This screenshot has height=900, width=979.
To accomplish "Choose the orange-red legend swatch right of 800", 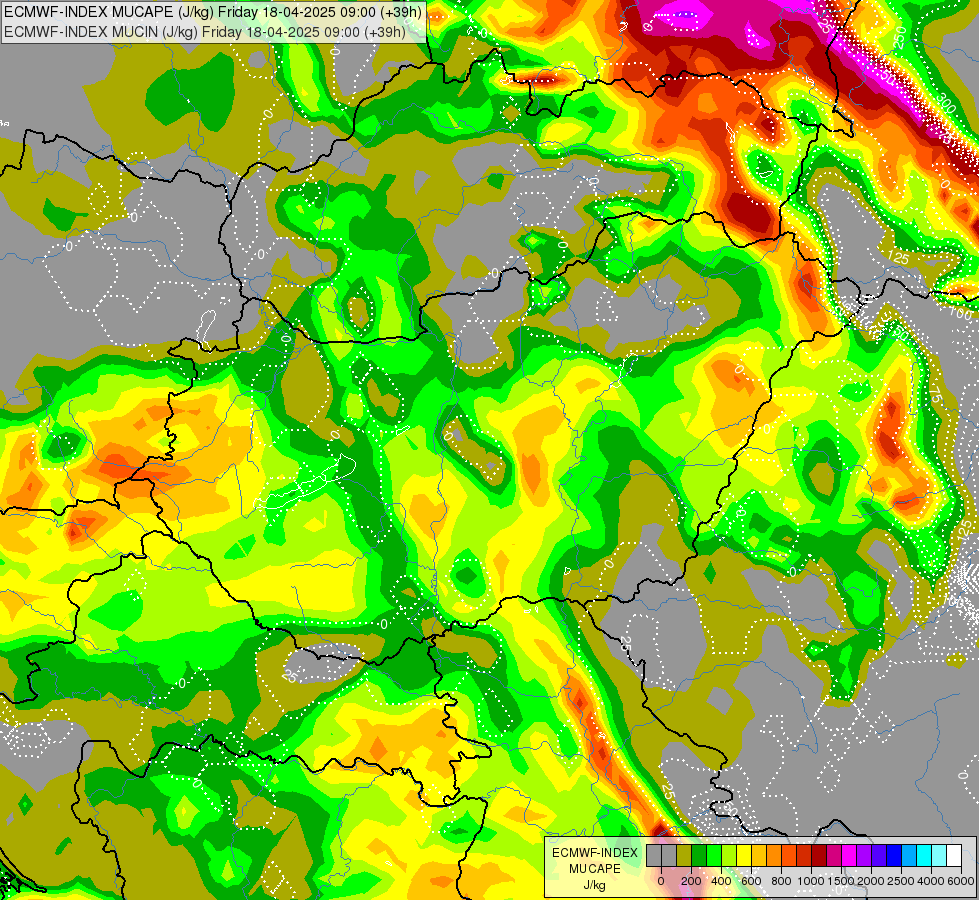I will (x=789, y=856).
